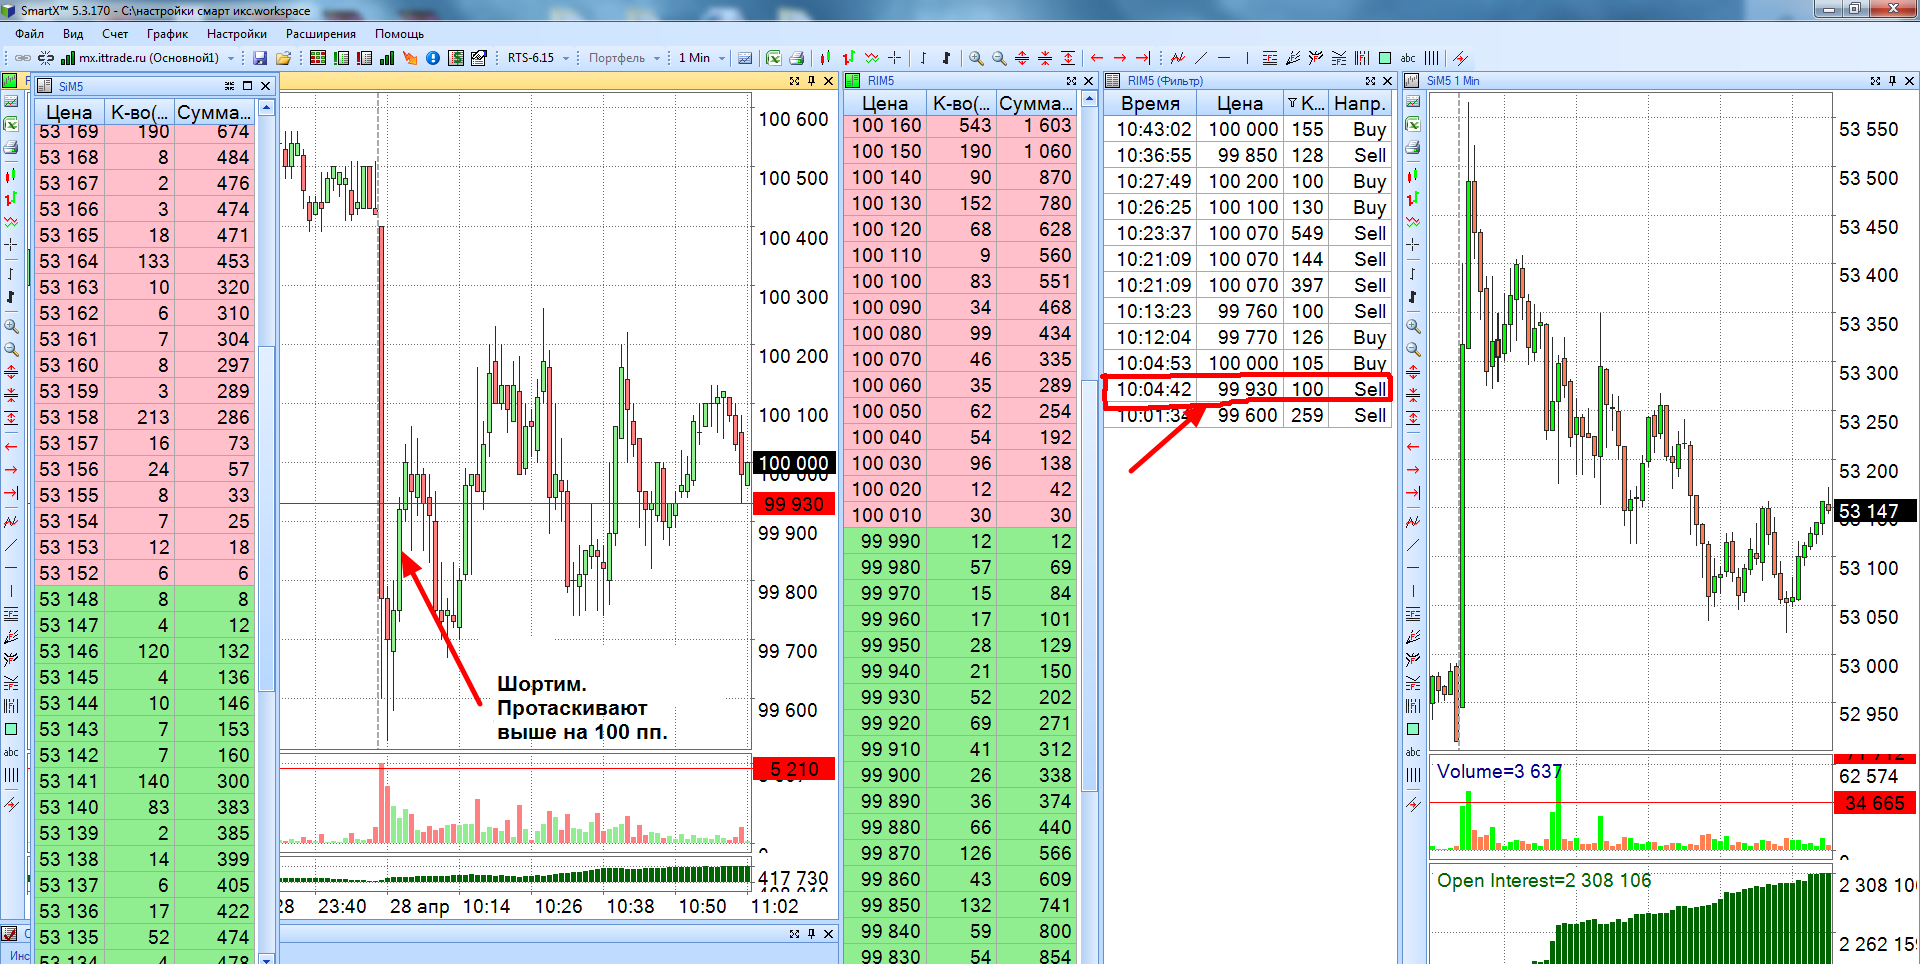Click green rectangle in RIM5 chart's side toolbar

pyautogui.click(x=11, y=729)
